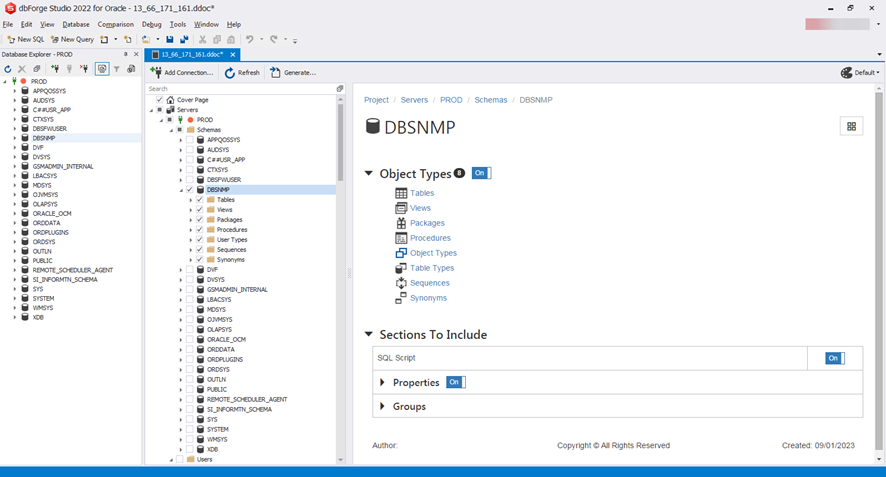Open the Default style dropdown
Viewport: 886px width, 477px height.
tap(860, 73)
